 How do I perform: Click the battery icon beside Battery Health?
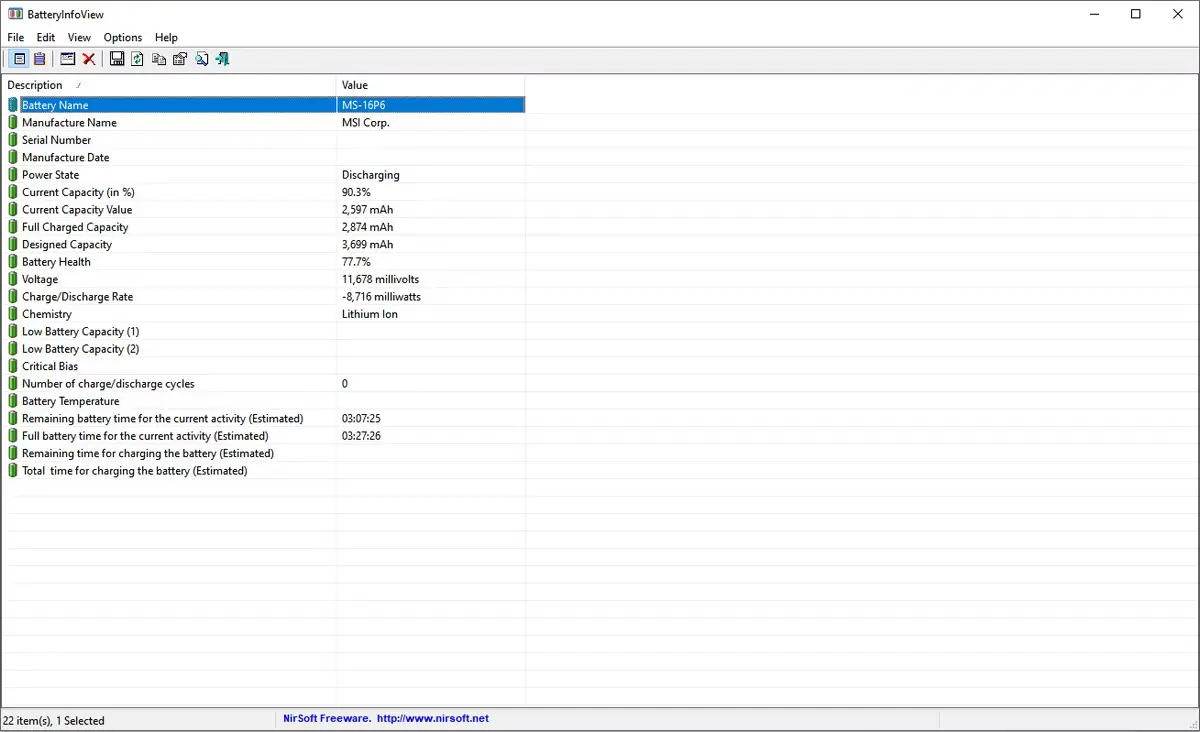(13, 262)
